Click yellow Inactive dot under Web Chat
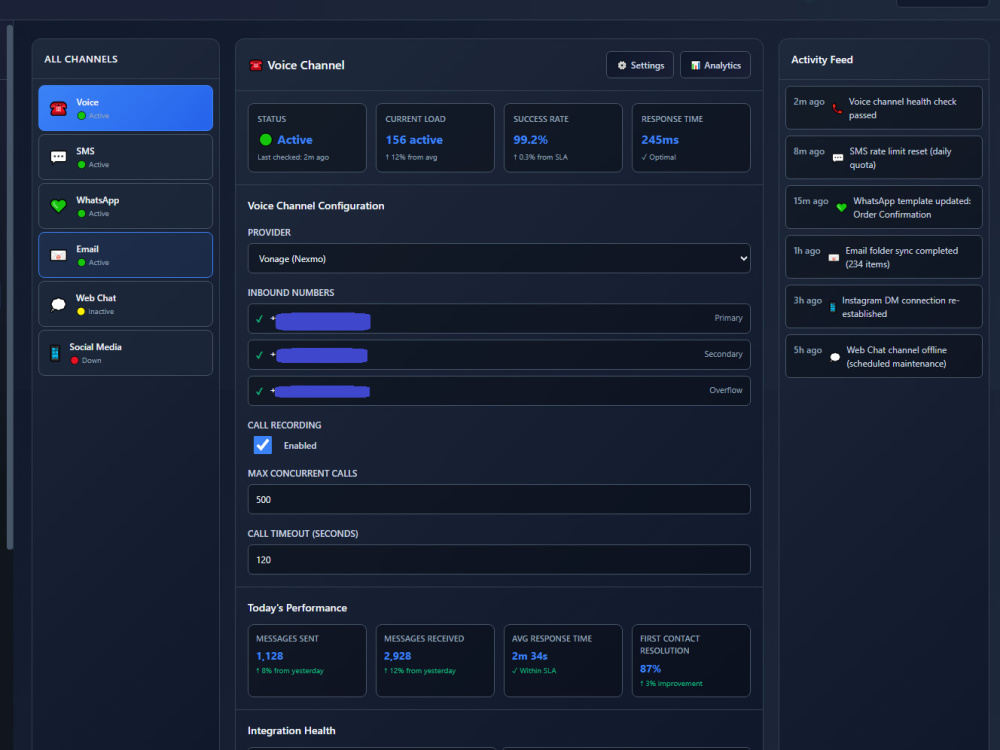Screen dimensions: 1000x750 pyautogui.click(x=81, y=312)
